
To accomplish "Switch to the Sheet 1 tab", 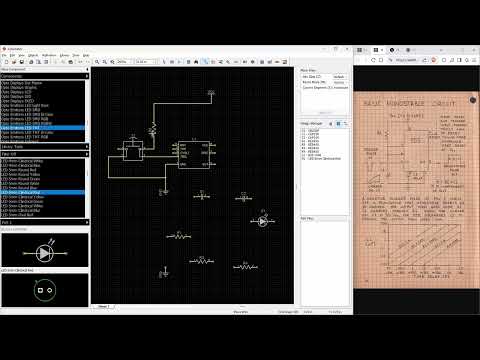I will (x=103, y=306).
